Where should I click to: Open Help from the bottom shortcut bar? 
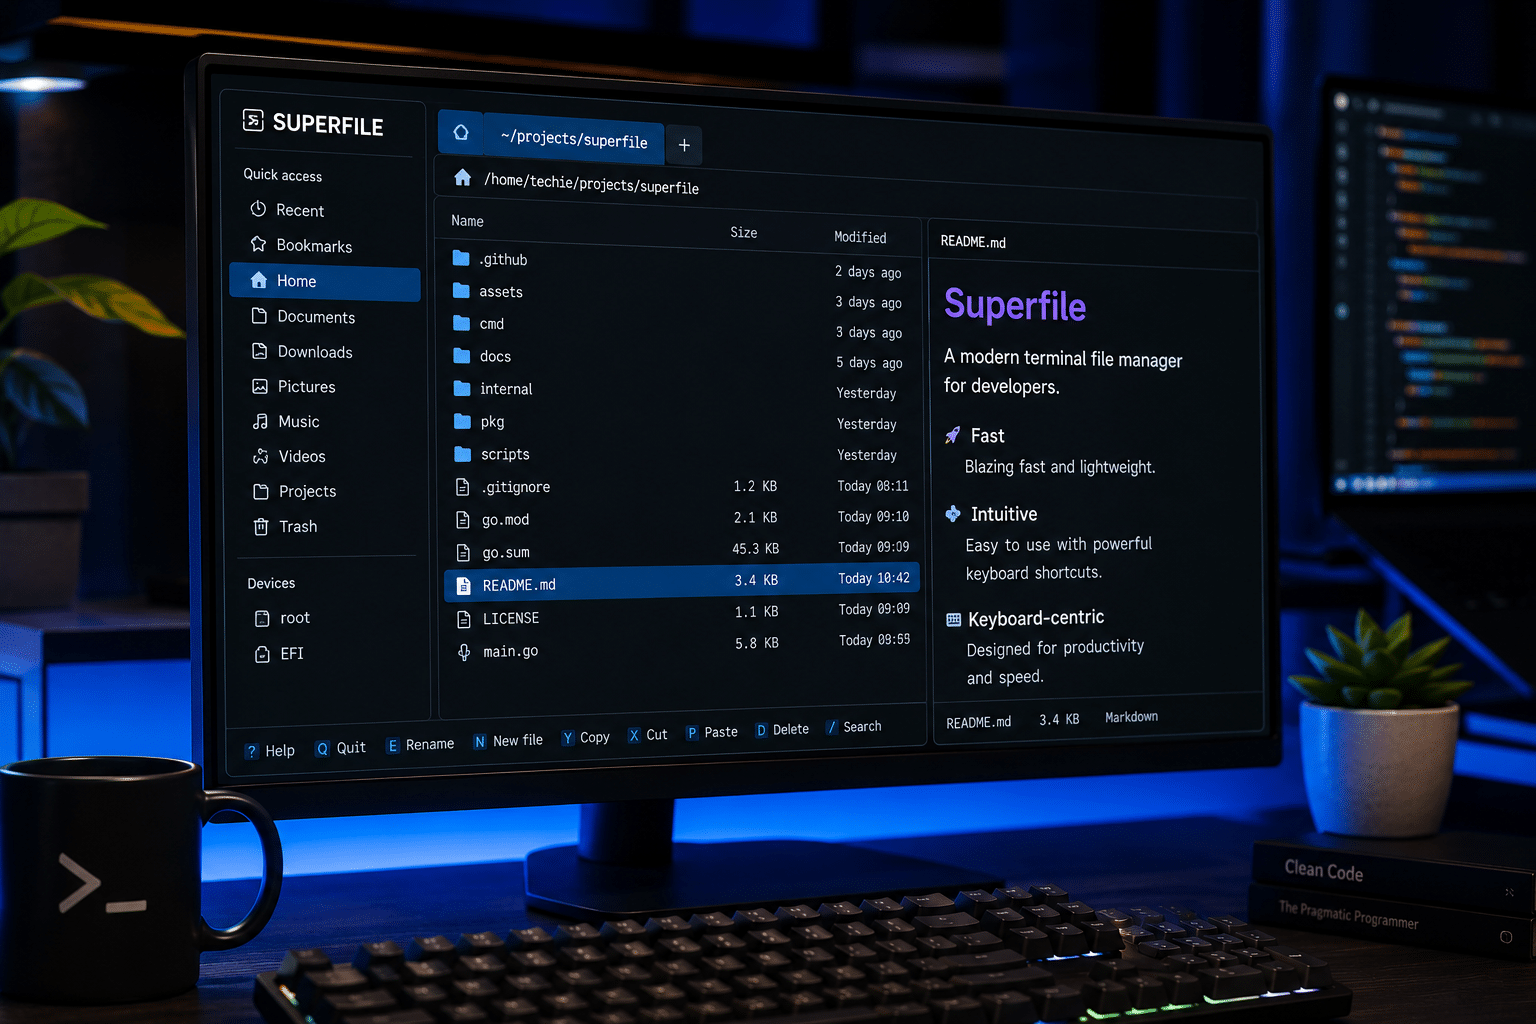click(270, 750)
